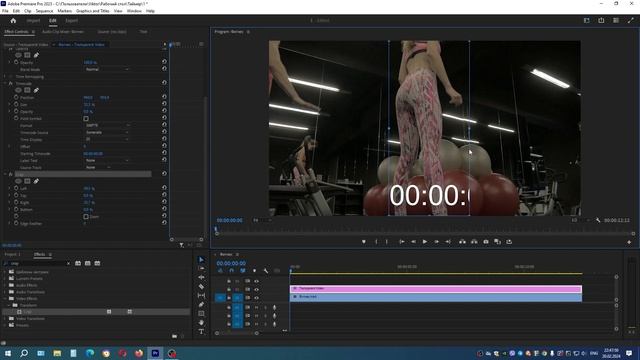The height and width of the screenshot is (360, 640).
Task: Mute first audio track with M button
Action: click(x=257, y=307)
